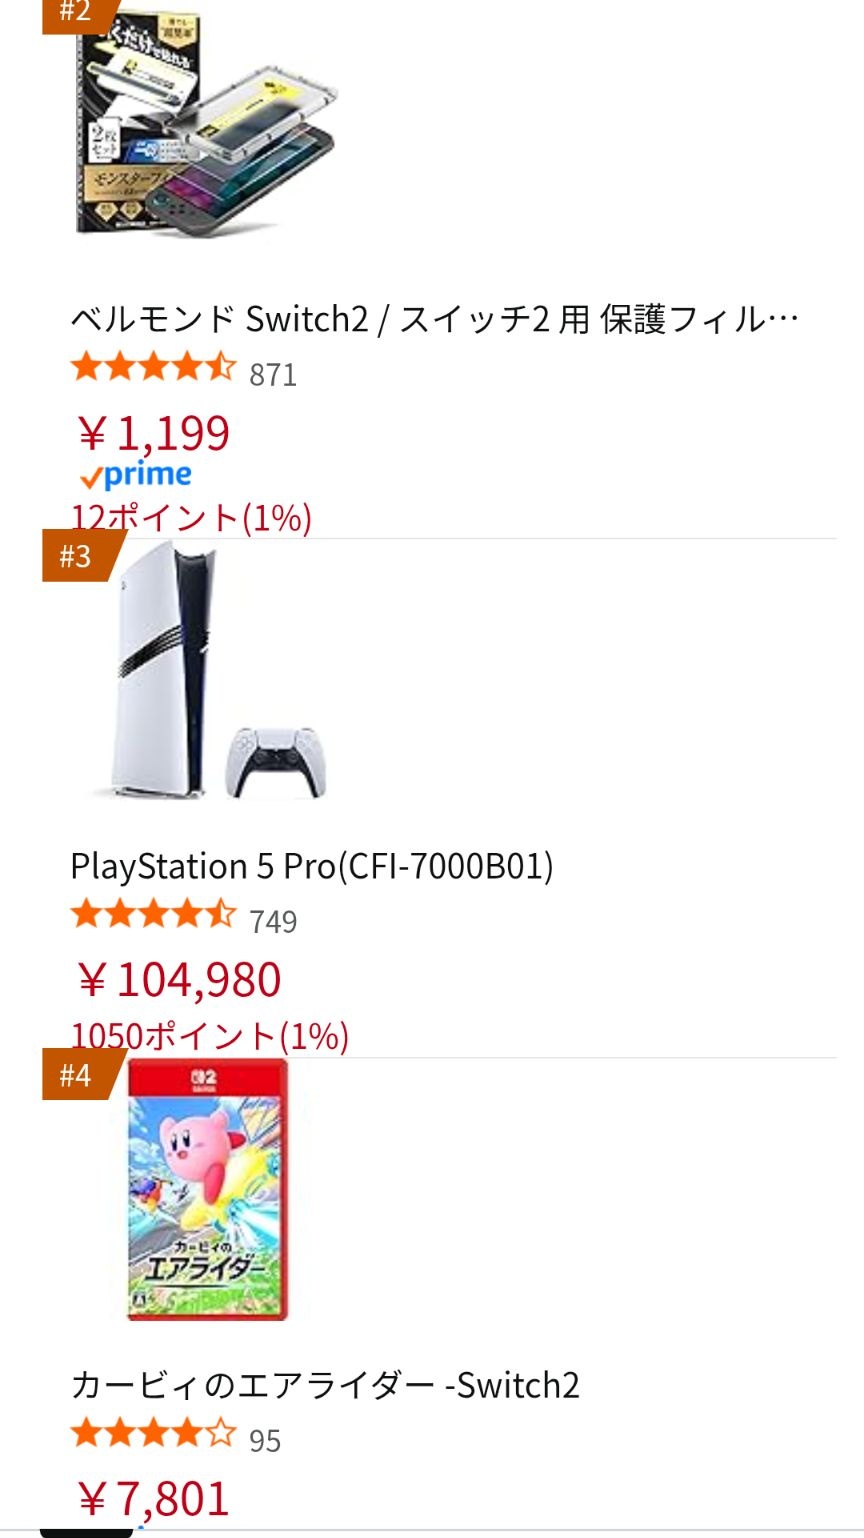This screenshot has width=864, height=1538.
Task: Tap the Belmond Switch2 screen protector image
Action: [206, 123]
